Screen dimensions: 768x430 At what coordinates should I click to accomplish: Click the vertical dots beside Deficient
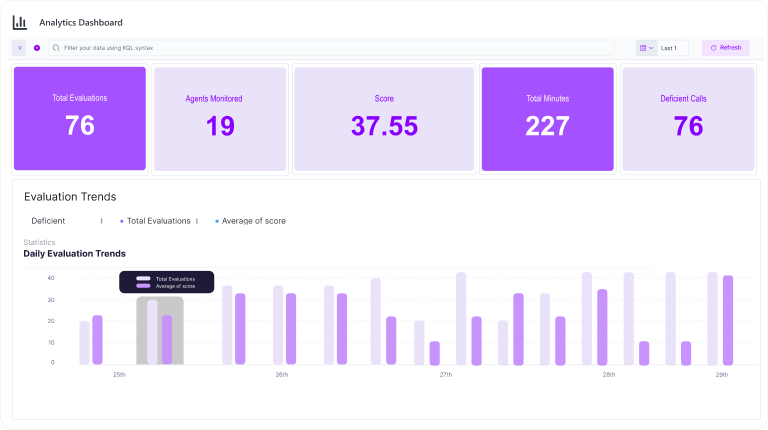coord(101,221)
